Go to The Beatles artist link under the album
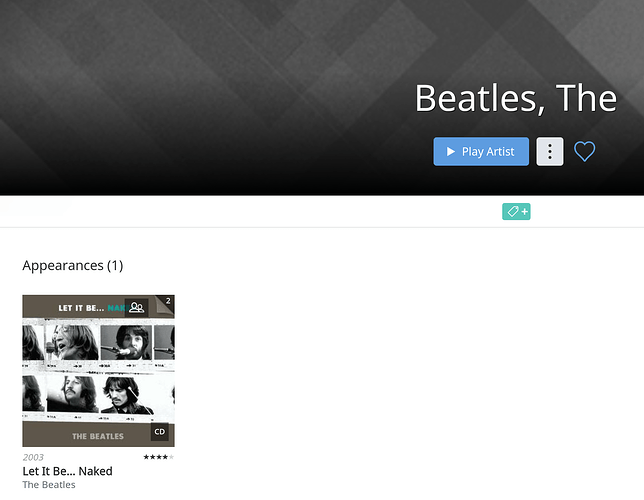Viewport: 644px width, 500px height. (49, 485)
